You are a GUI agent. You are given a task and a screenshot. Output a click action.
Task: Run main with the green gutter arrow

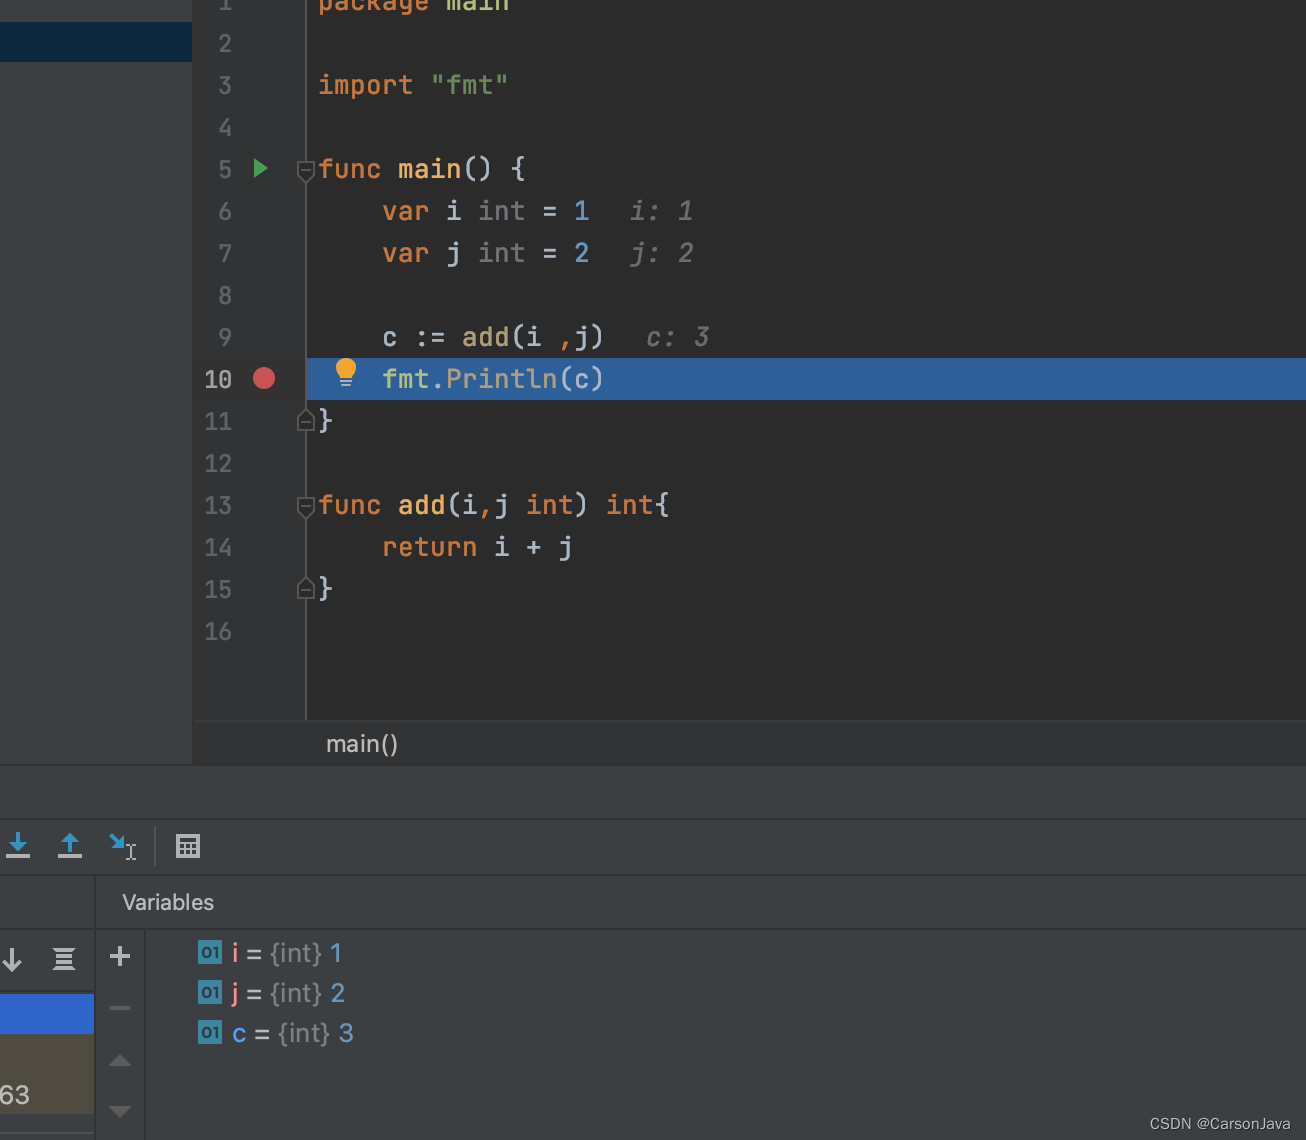click(x=261, y=168)
